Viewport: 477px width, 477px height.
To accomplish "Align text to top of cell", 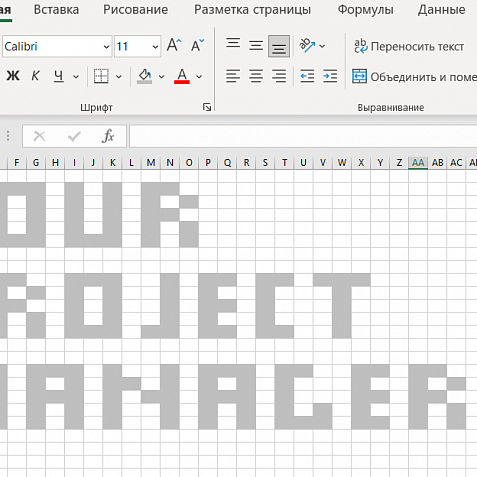I will (233, 44).
